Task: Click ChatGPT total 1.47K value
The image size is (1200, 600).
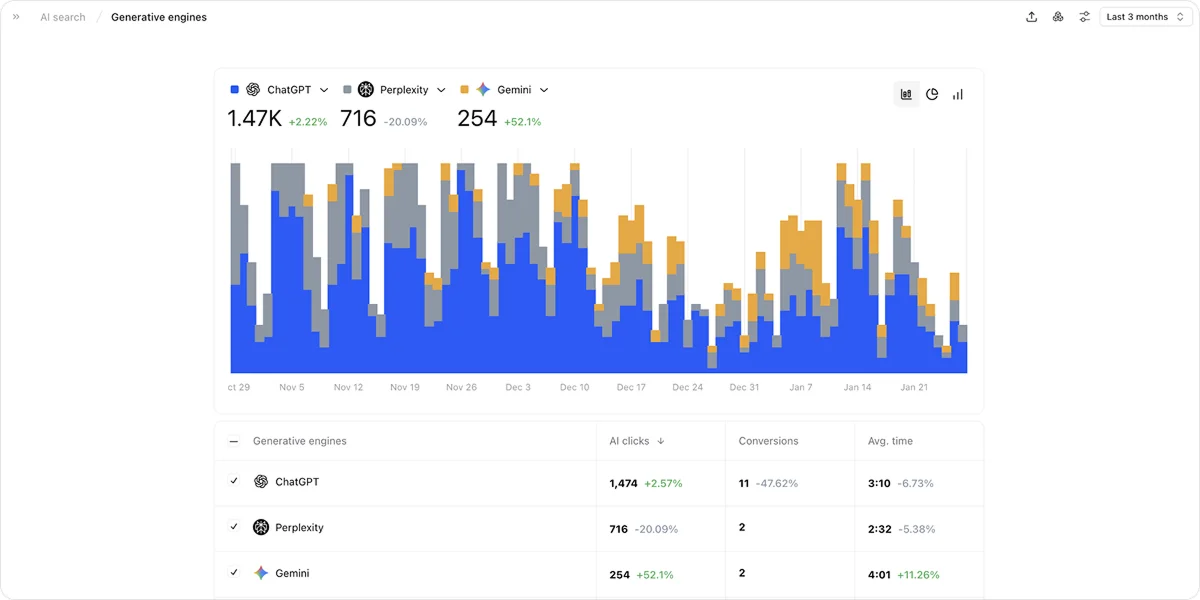Action: [x=255, y=119]
